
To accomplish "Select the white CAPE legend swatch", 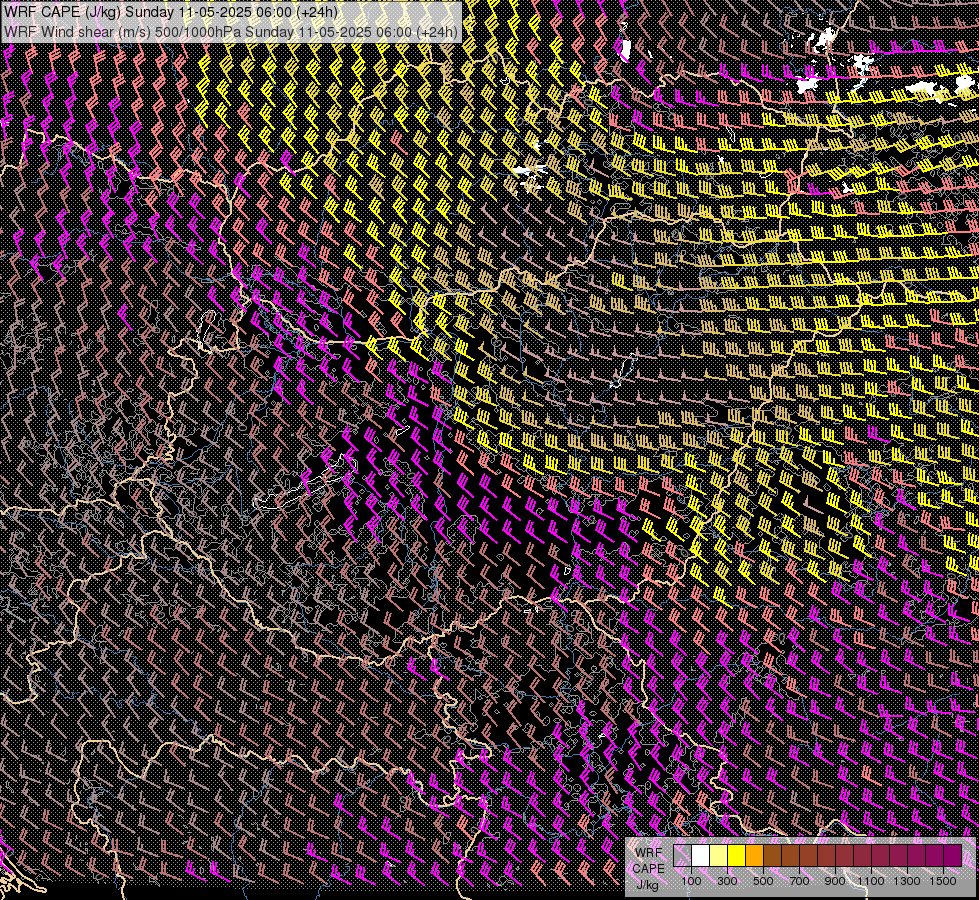I will click(701, 855).
